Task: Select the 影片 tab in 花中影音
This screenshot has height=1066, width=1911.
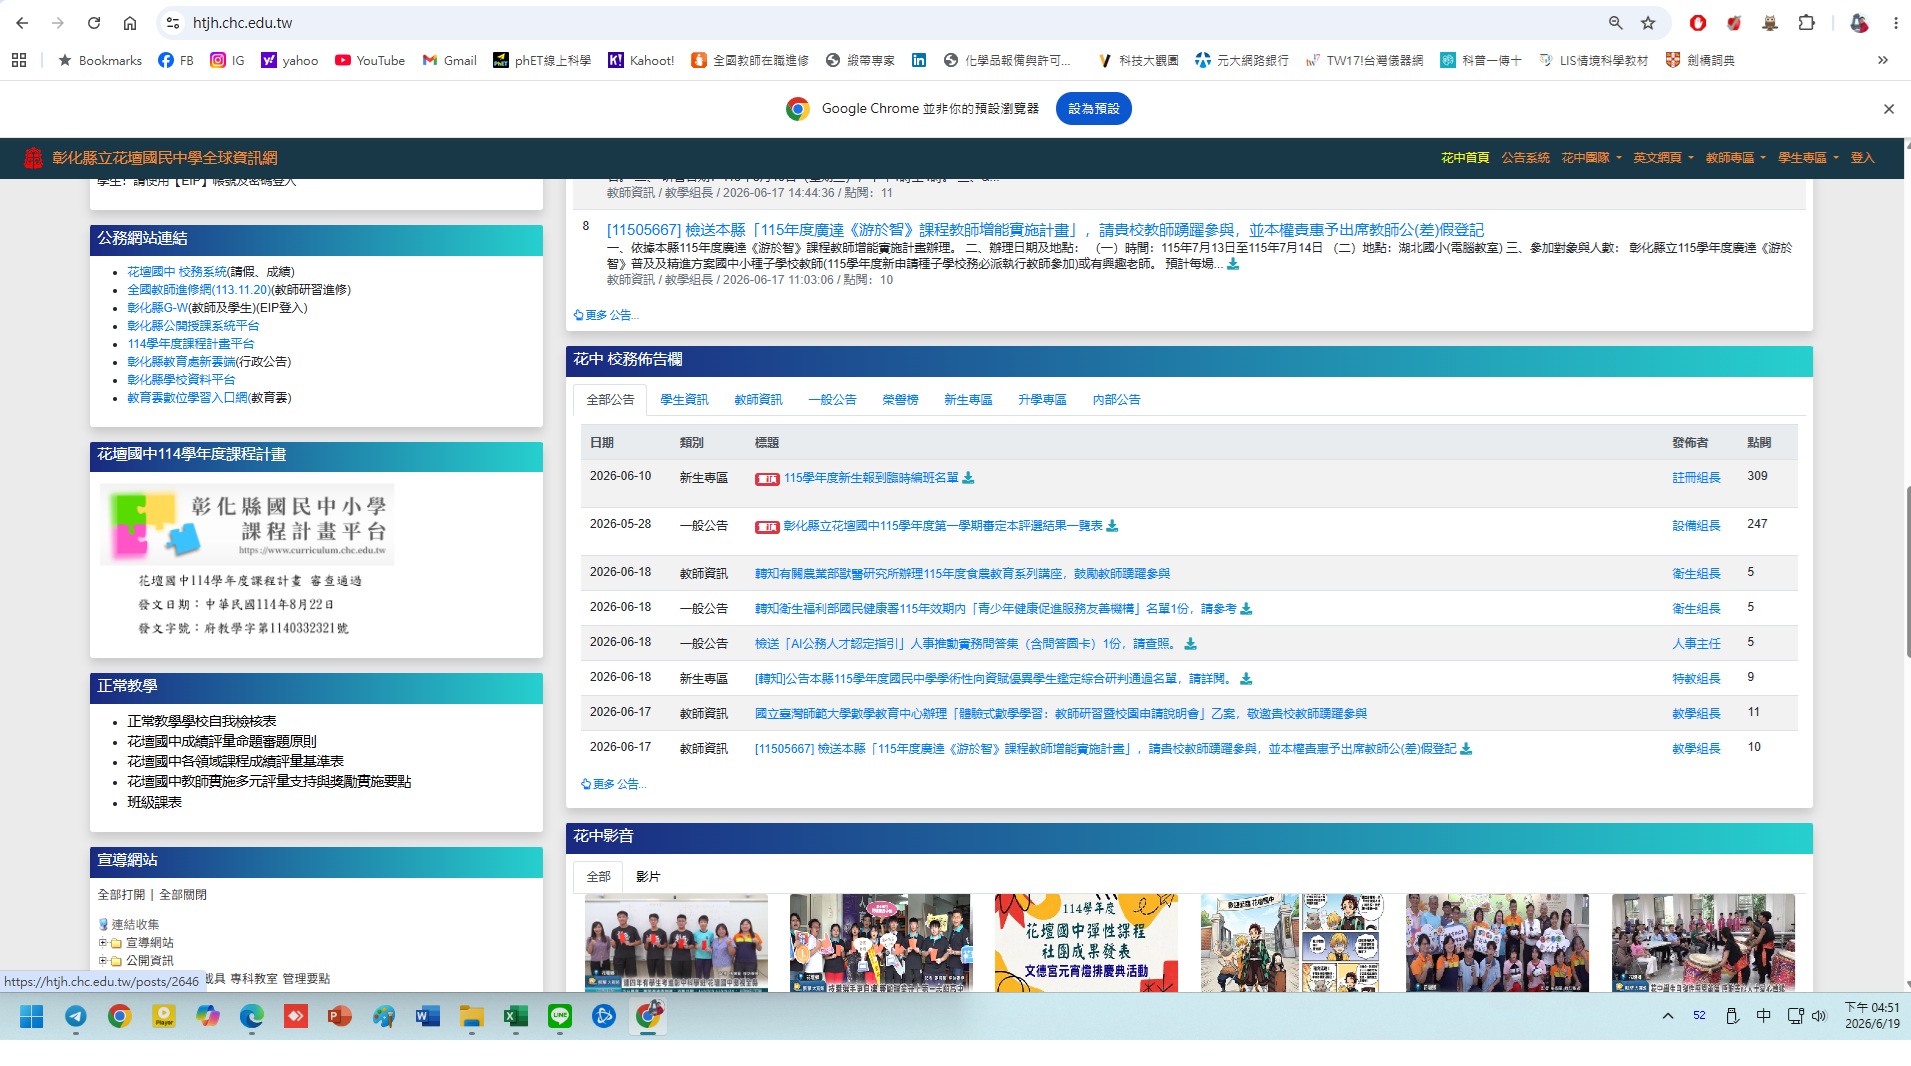Action: [648, 877]
